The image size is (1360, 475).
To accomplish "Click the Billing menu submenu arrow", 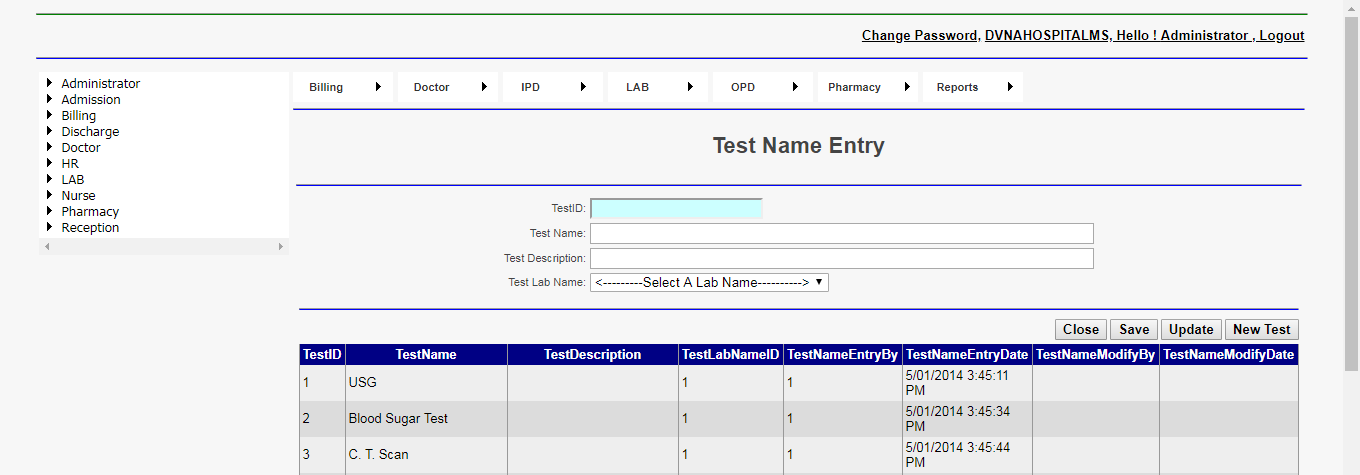I will [378, 87].
